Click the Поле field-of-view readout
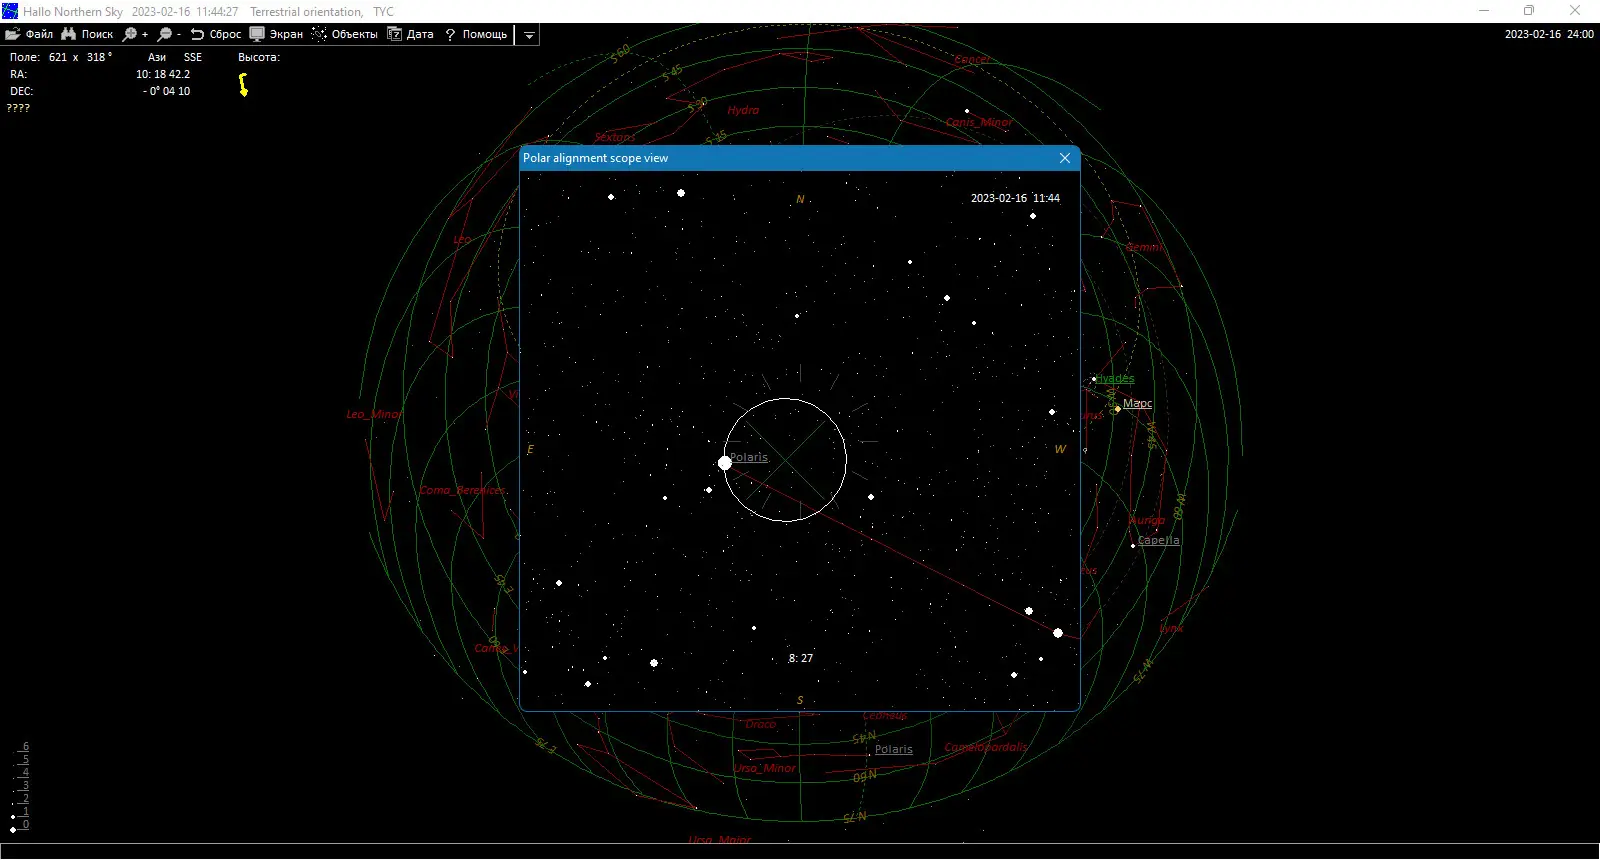 (61, 57)
